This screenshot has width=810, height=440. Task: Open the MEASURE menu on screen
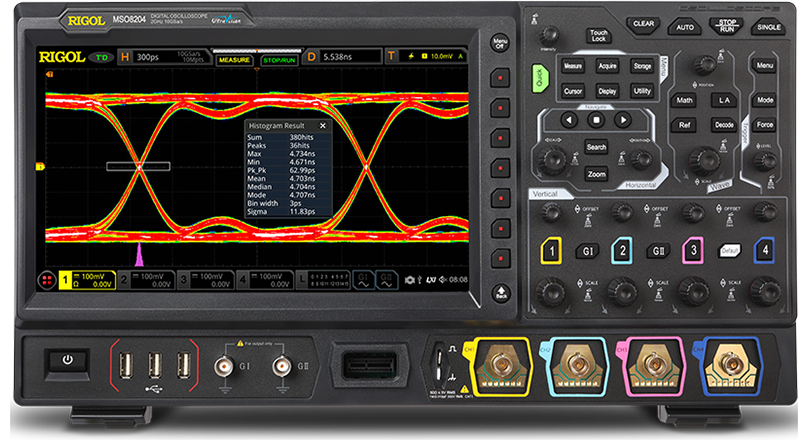click(x=235, y=60)
